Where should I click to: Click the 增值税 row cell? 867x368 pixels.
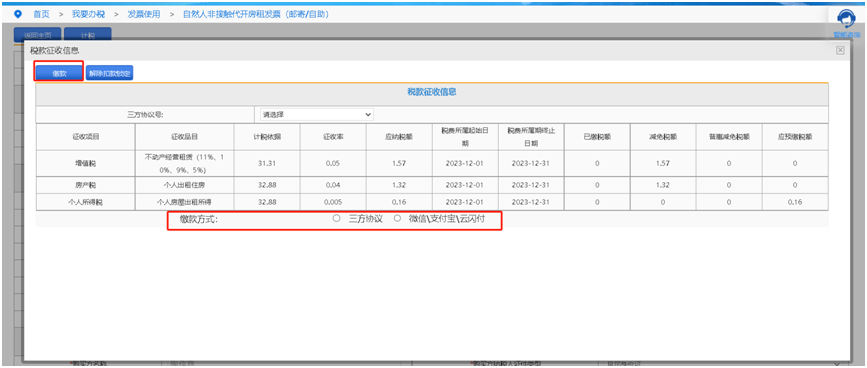86,163
